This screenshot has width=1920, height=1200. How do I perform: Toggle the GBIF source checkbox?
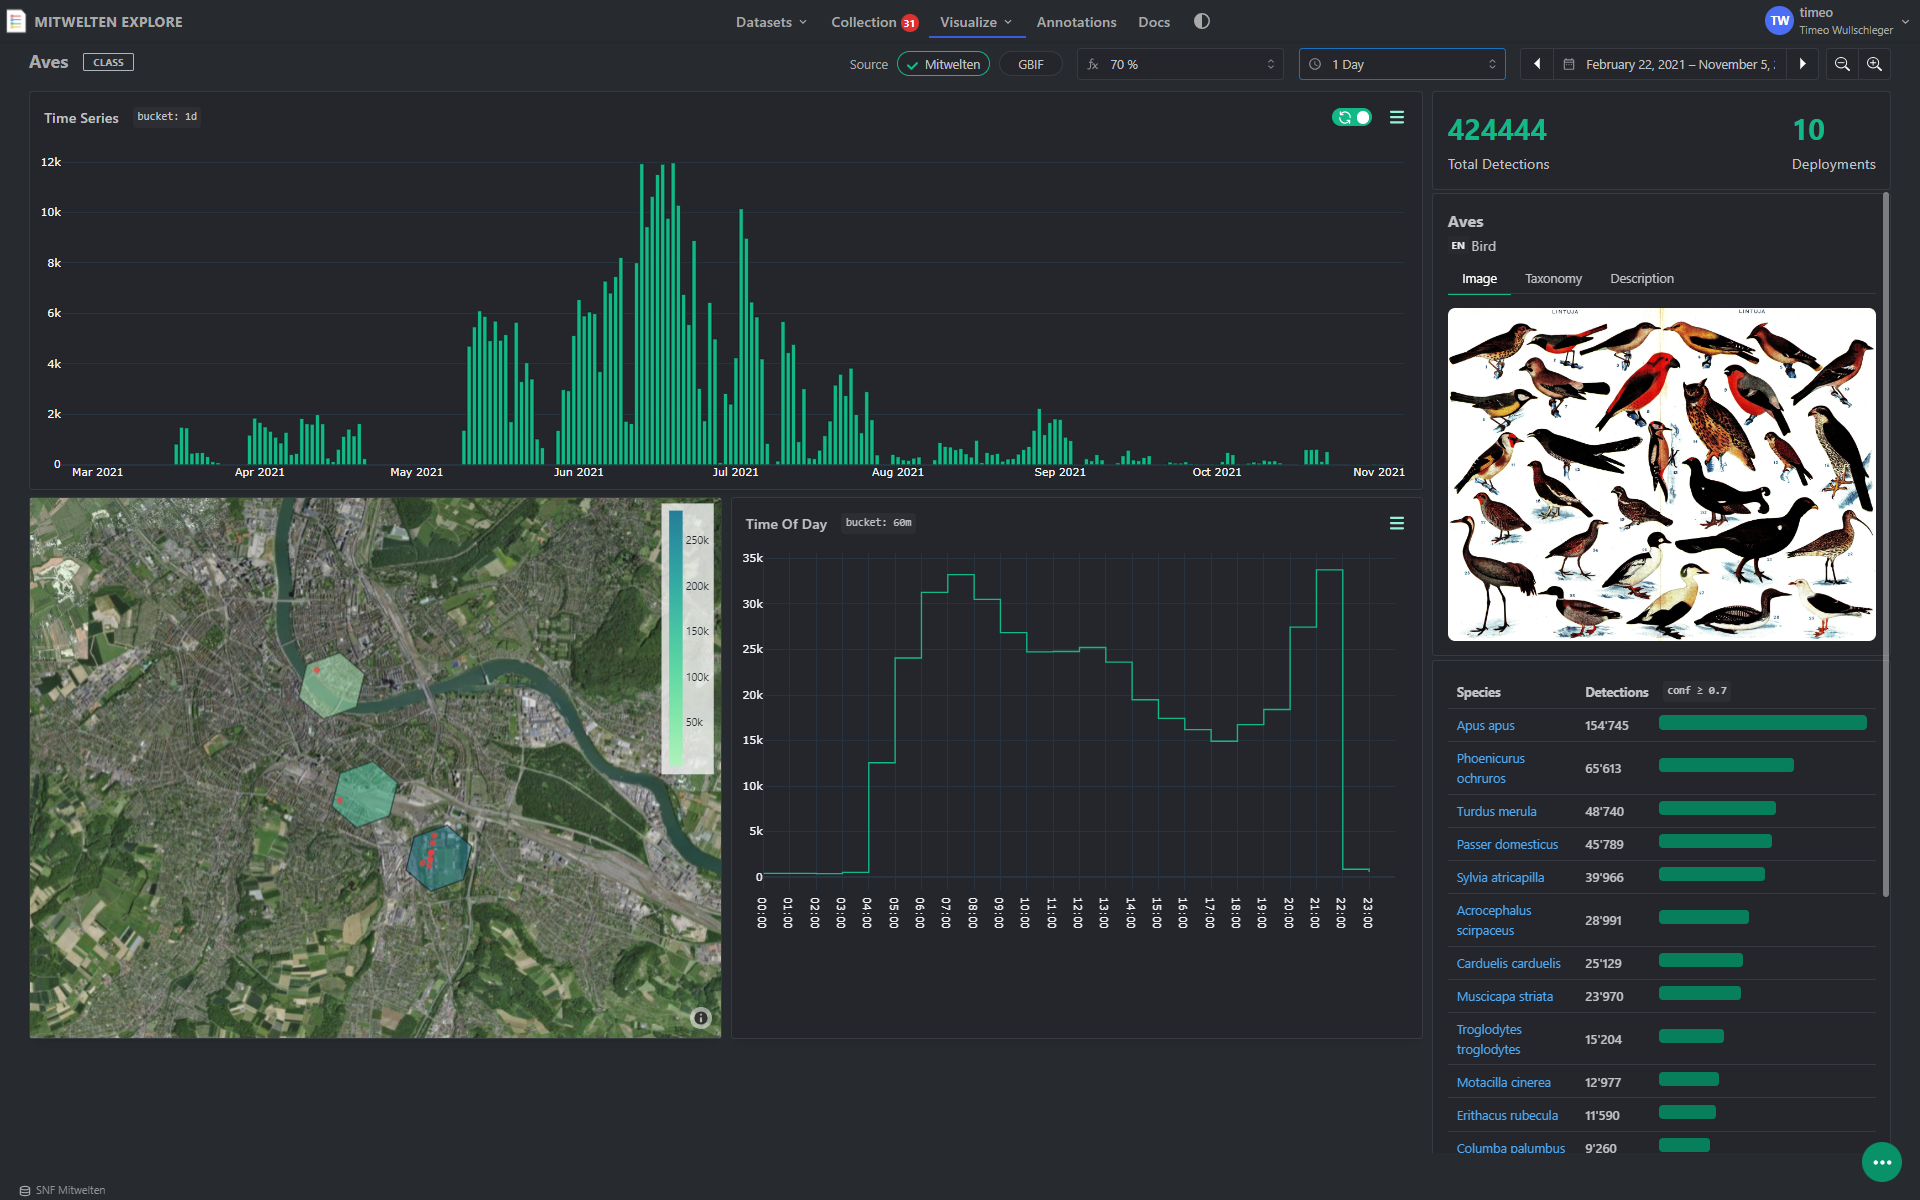[x=1031, y=64]
